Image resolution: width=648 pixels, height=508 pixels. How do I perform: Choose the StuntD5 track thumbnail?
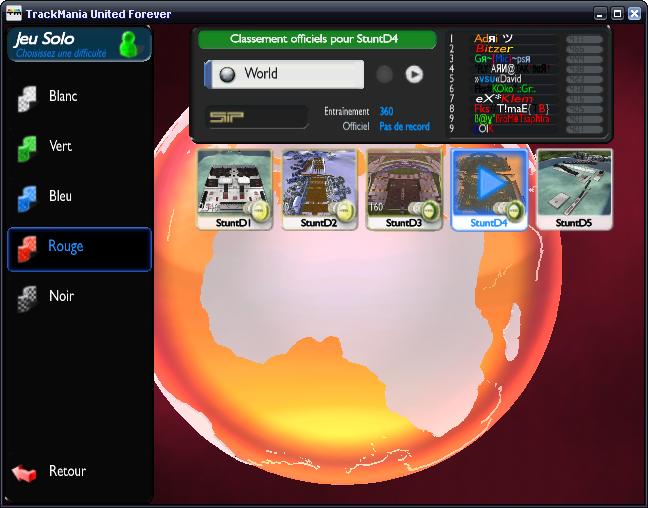pyautogui.click(x=573, y=188)
